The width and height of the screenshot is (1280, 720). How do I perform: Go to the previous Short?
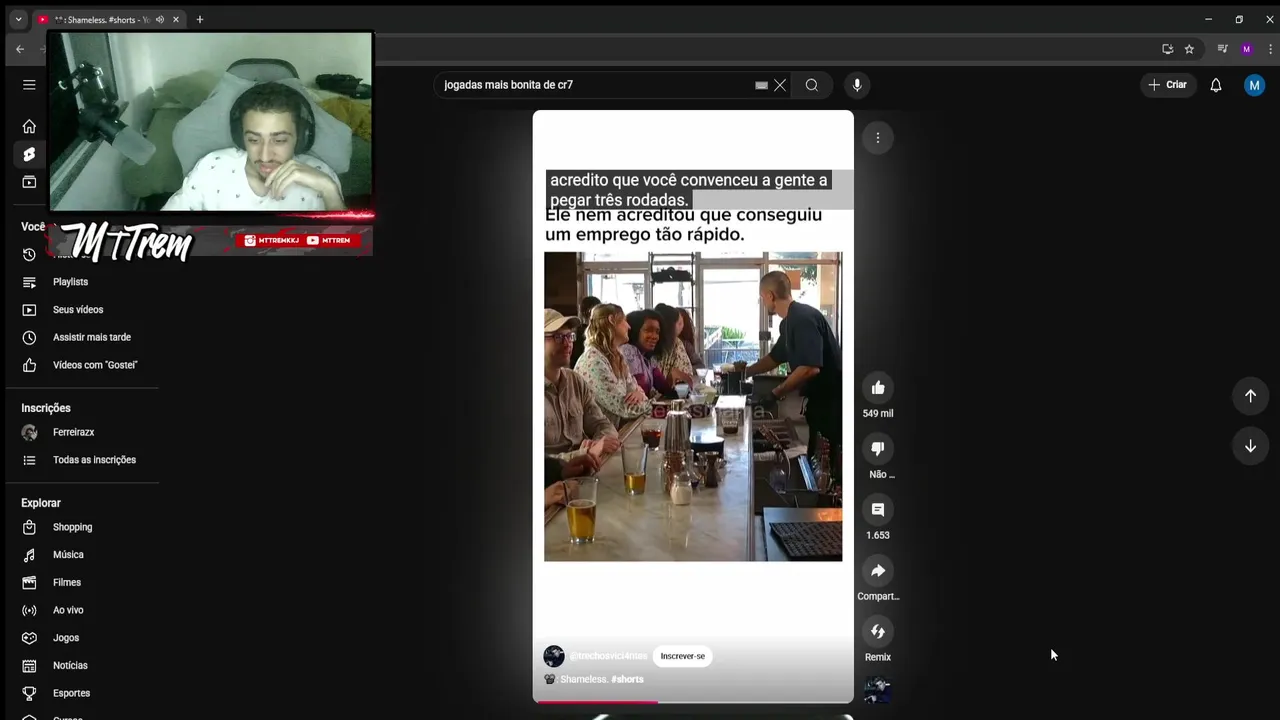tap(1250, 396)
